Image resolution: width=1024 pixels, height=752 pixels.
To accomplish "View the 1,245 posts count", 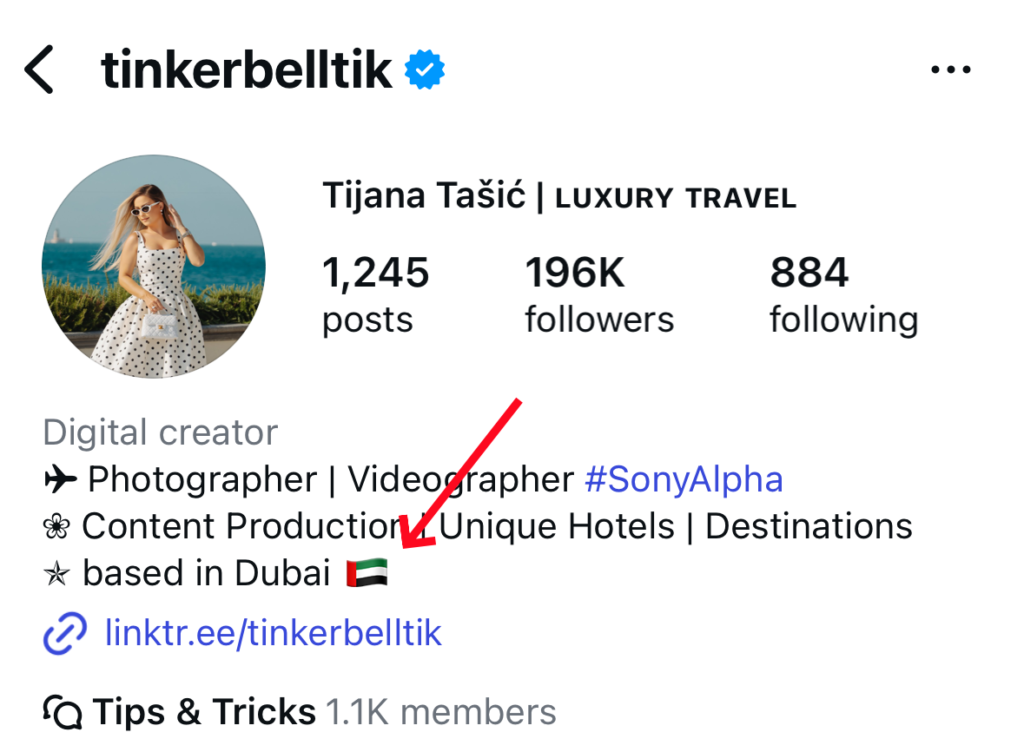I will (375, 294).
